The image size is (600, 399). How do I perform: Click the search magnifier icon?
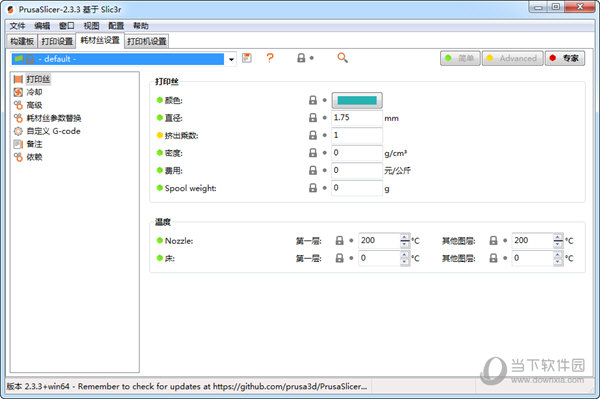(342, 58)
